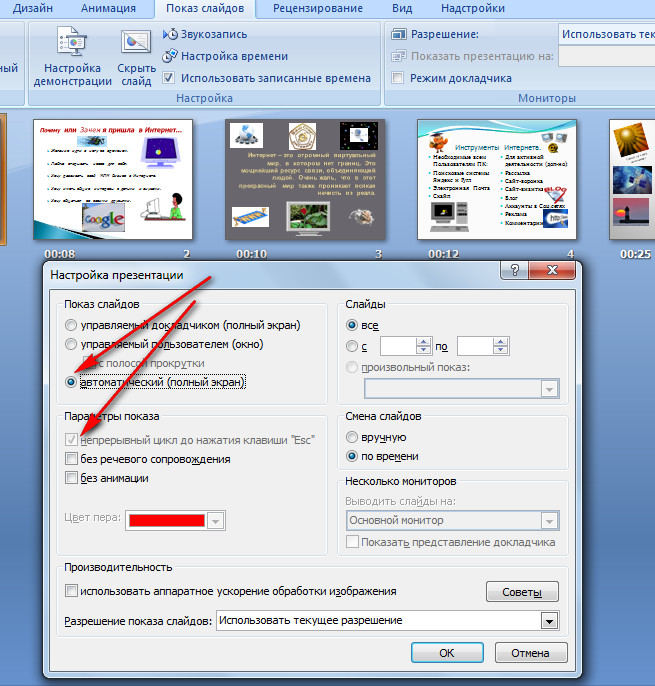Viewport: 655px width, 686px height.
Task: Launch Настройка времени rehearsal timing
Action: pyautogui.click(x=225, y=56)
